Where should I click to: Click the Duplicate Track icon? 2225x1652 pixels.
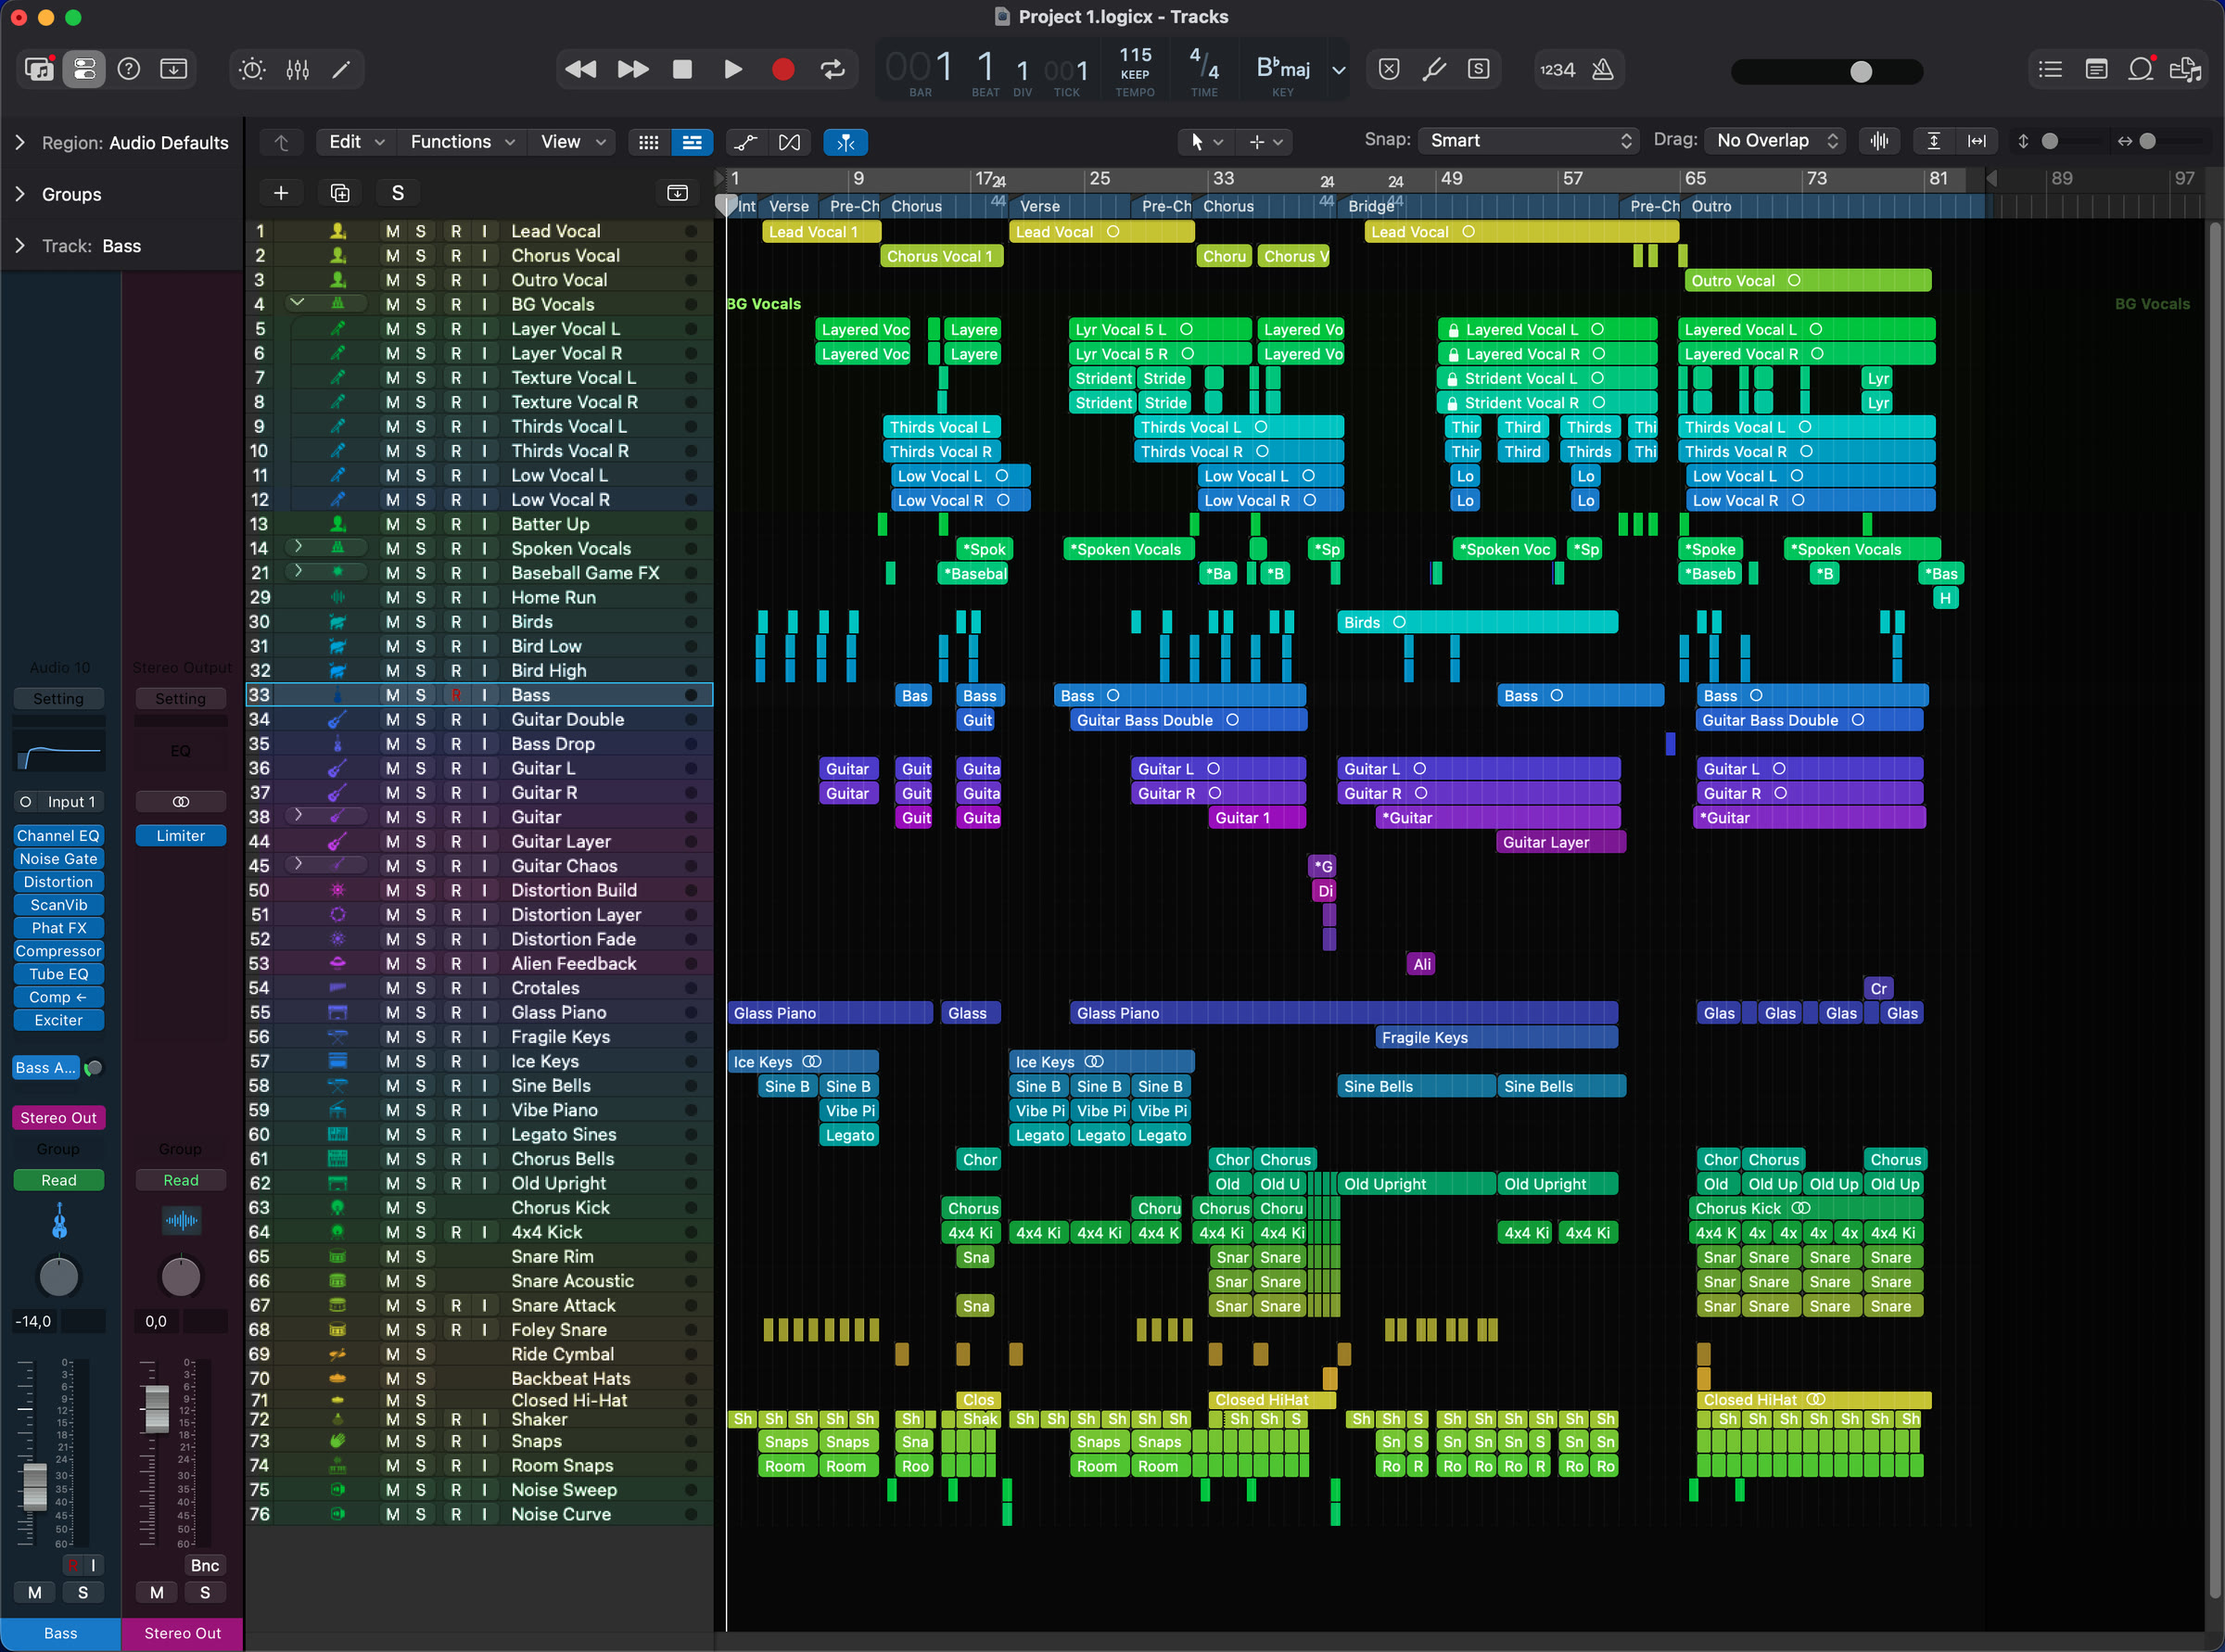coord(340,193)
